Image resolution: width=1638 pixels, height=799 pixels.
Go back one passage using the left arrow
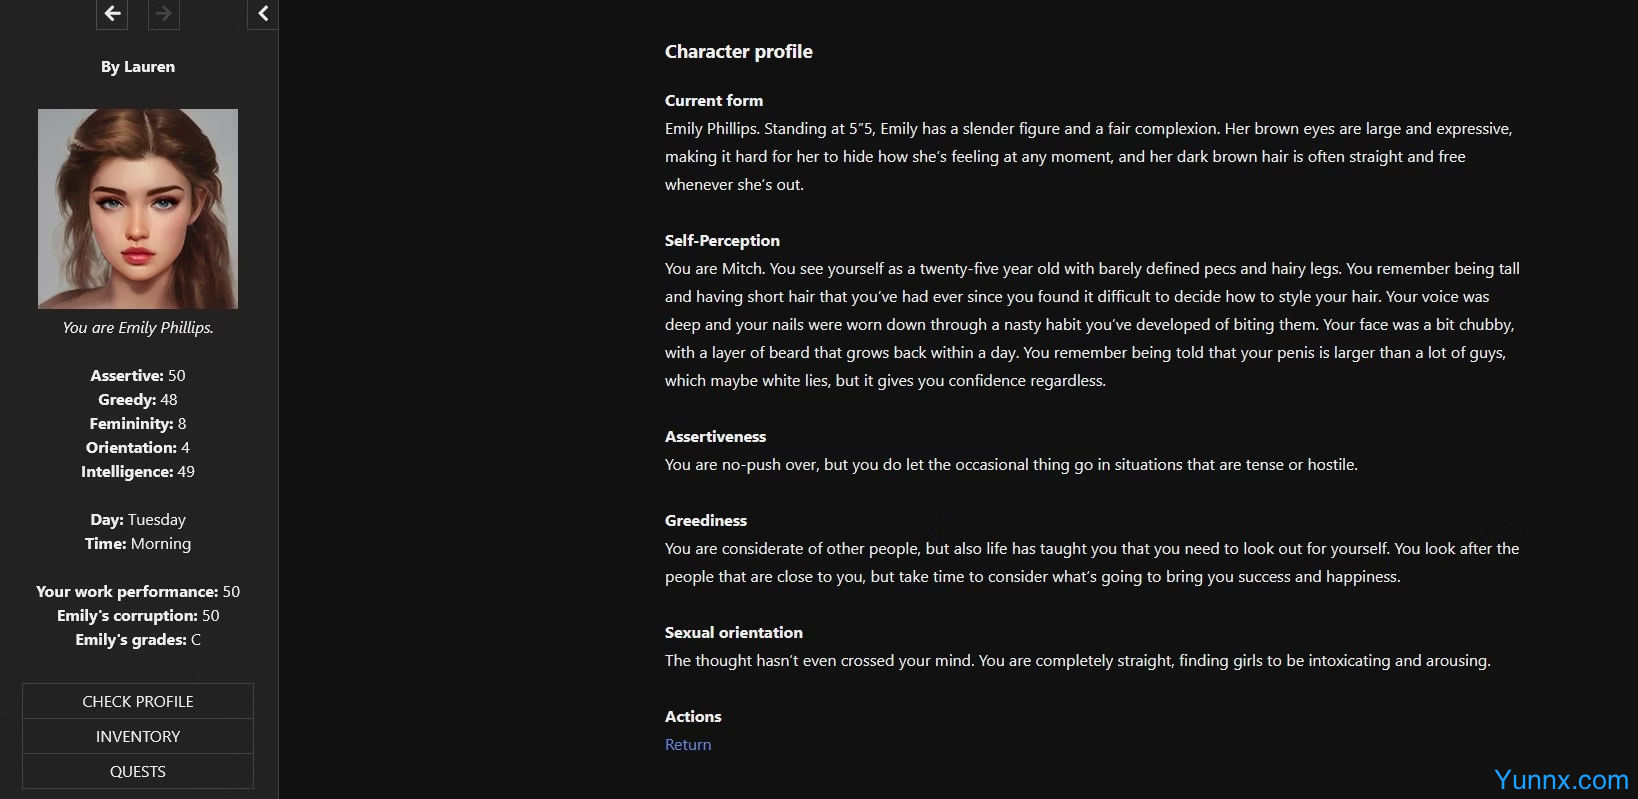pos(111,14)
